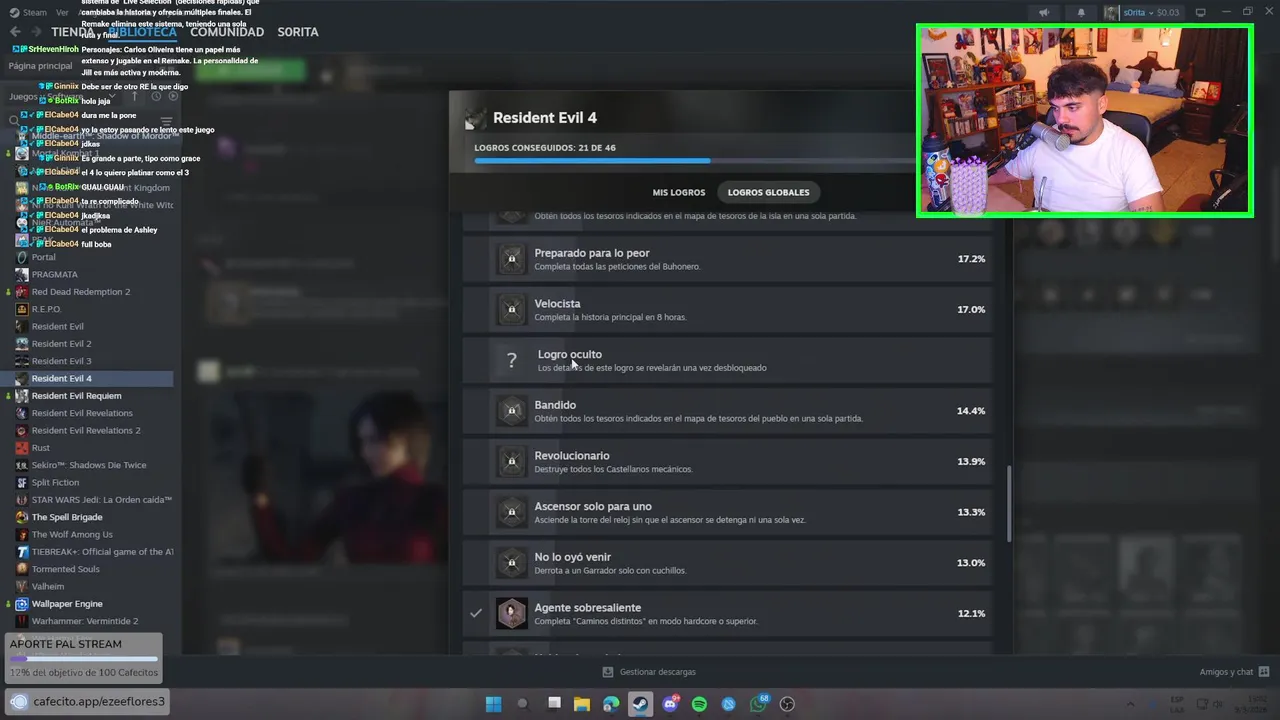The height and width of the screenshot is (720, 1280).
Task: Open the library filter options icon
Action: (166, 120)
